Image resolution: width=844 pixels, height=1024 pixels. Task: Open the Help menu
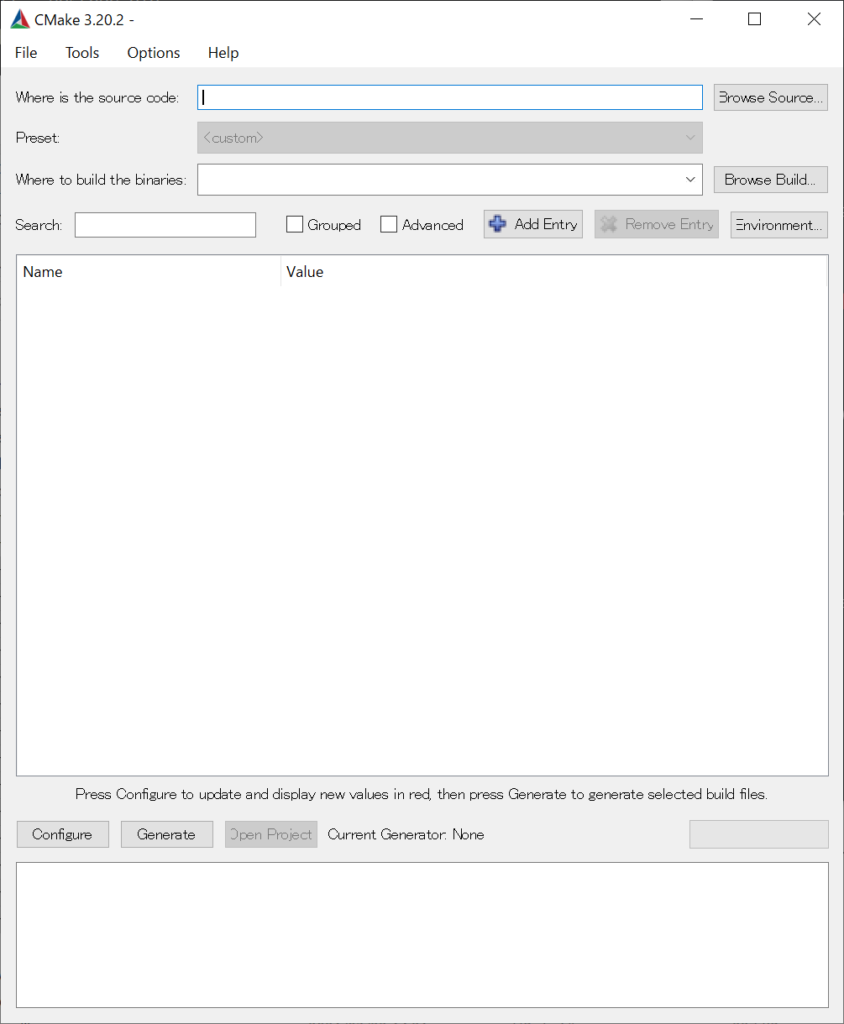(223, 53)
